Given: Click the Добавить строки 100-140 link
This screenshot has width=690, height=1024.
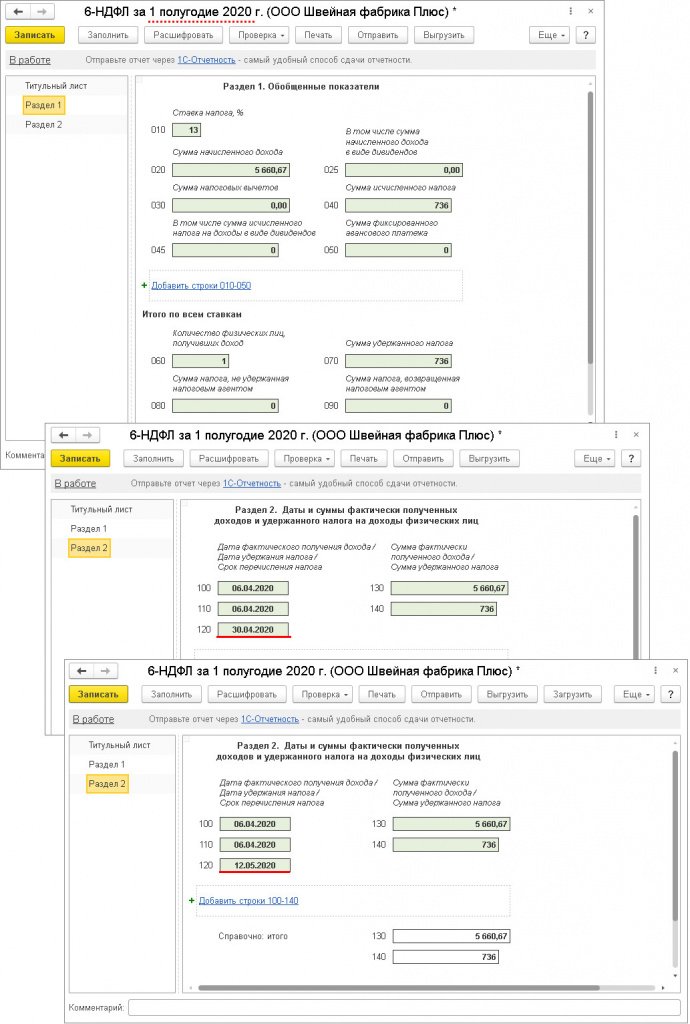Looking at the screenshot, I should coord(248,900).
